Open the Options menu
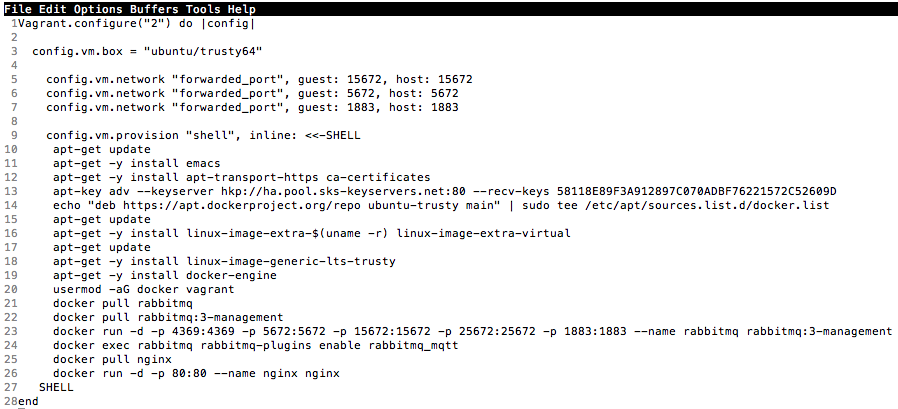The image size is (898, 409). click(x=98, y=10)
